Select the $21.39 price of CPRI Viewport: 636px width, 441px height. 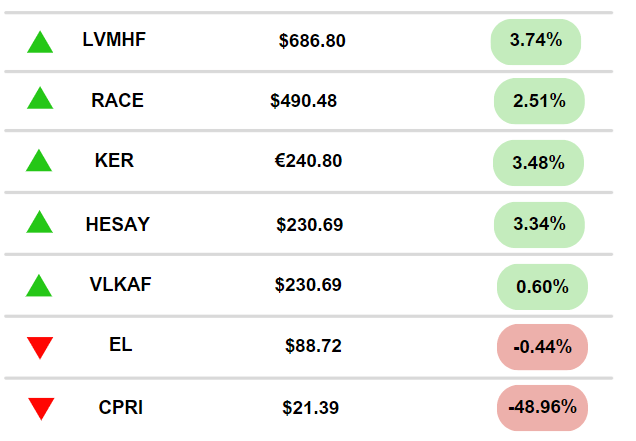coord(311,408)
